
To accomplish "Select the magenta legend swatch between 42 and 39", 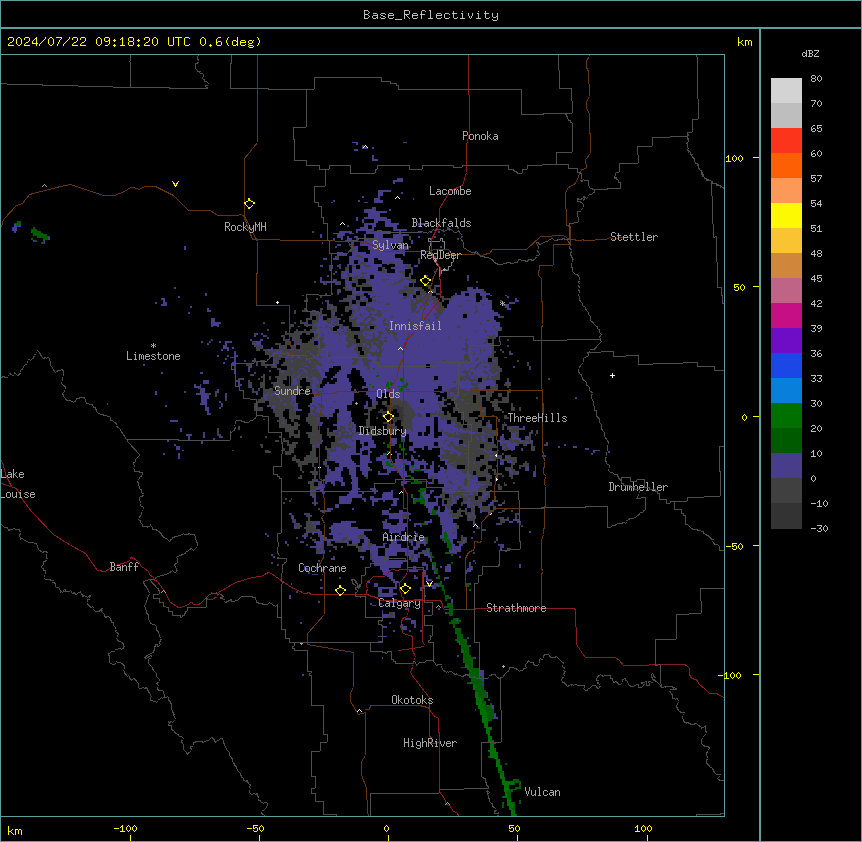I will click(x=786, y=315).
